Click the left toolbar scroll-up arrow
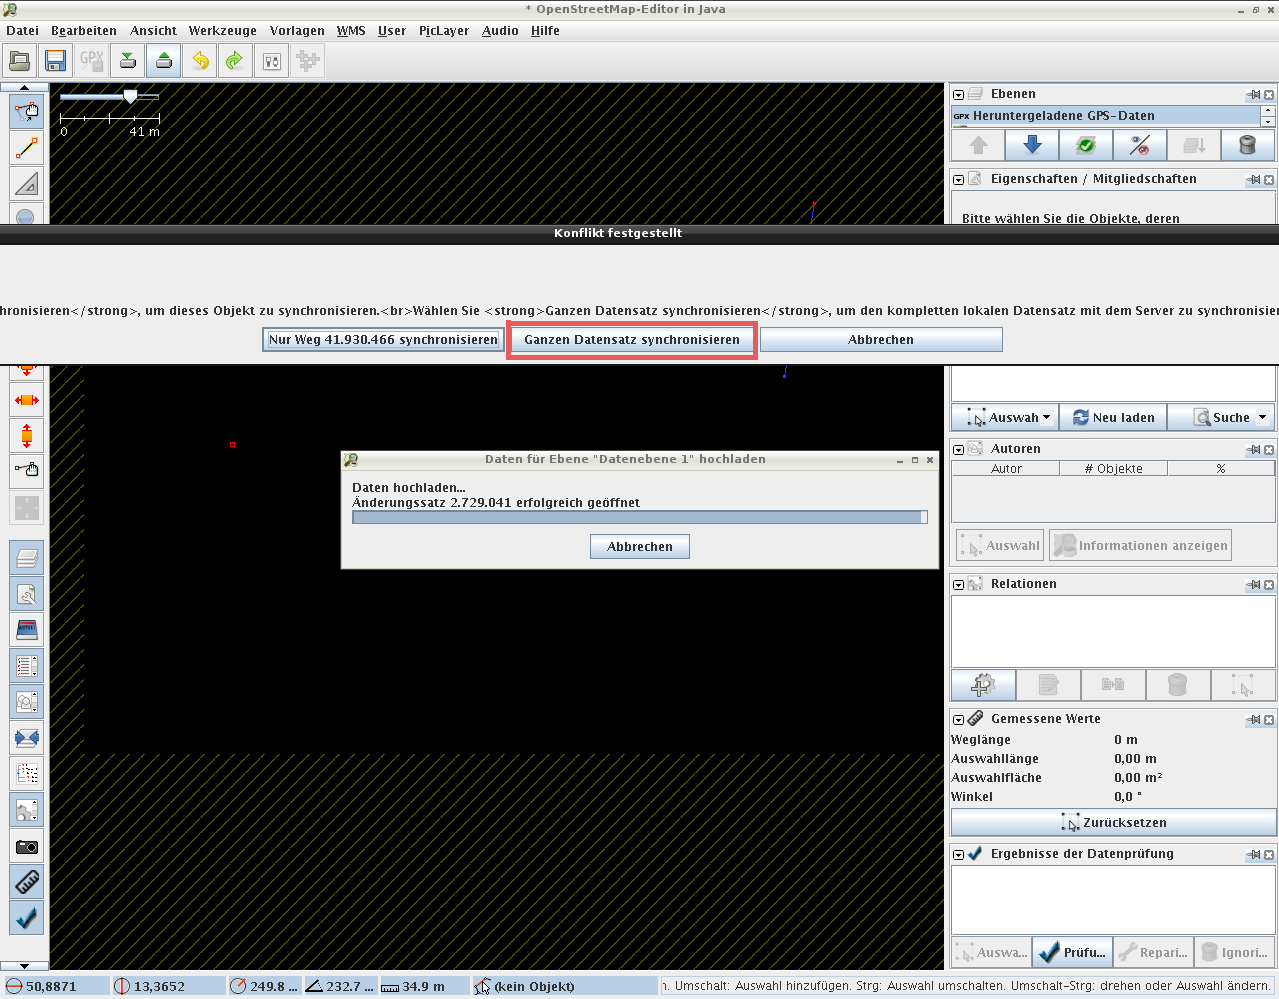This screenshot has height=999, width=1279. tap(25, 88)
